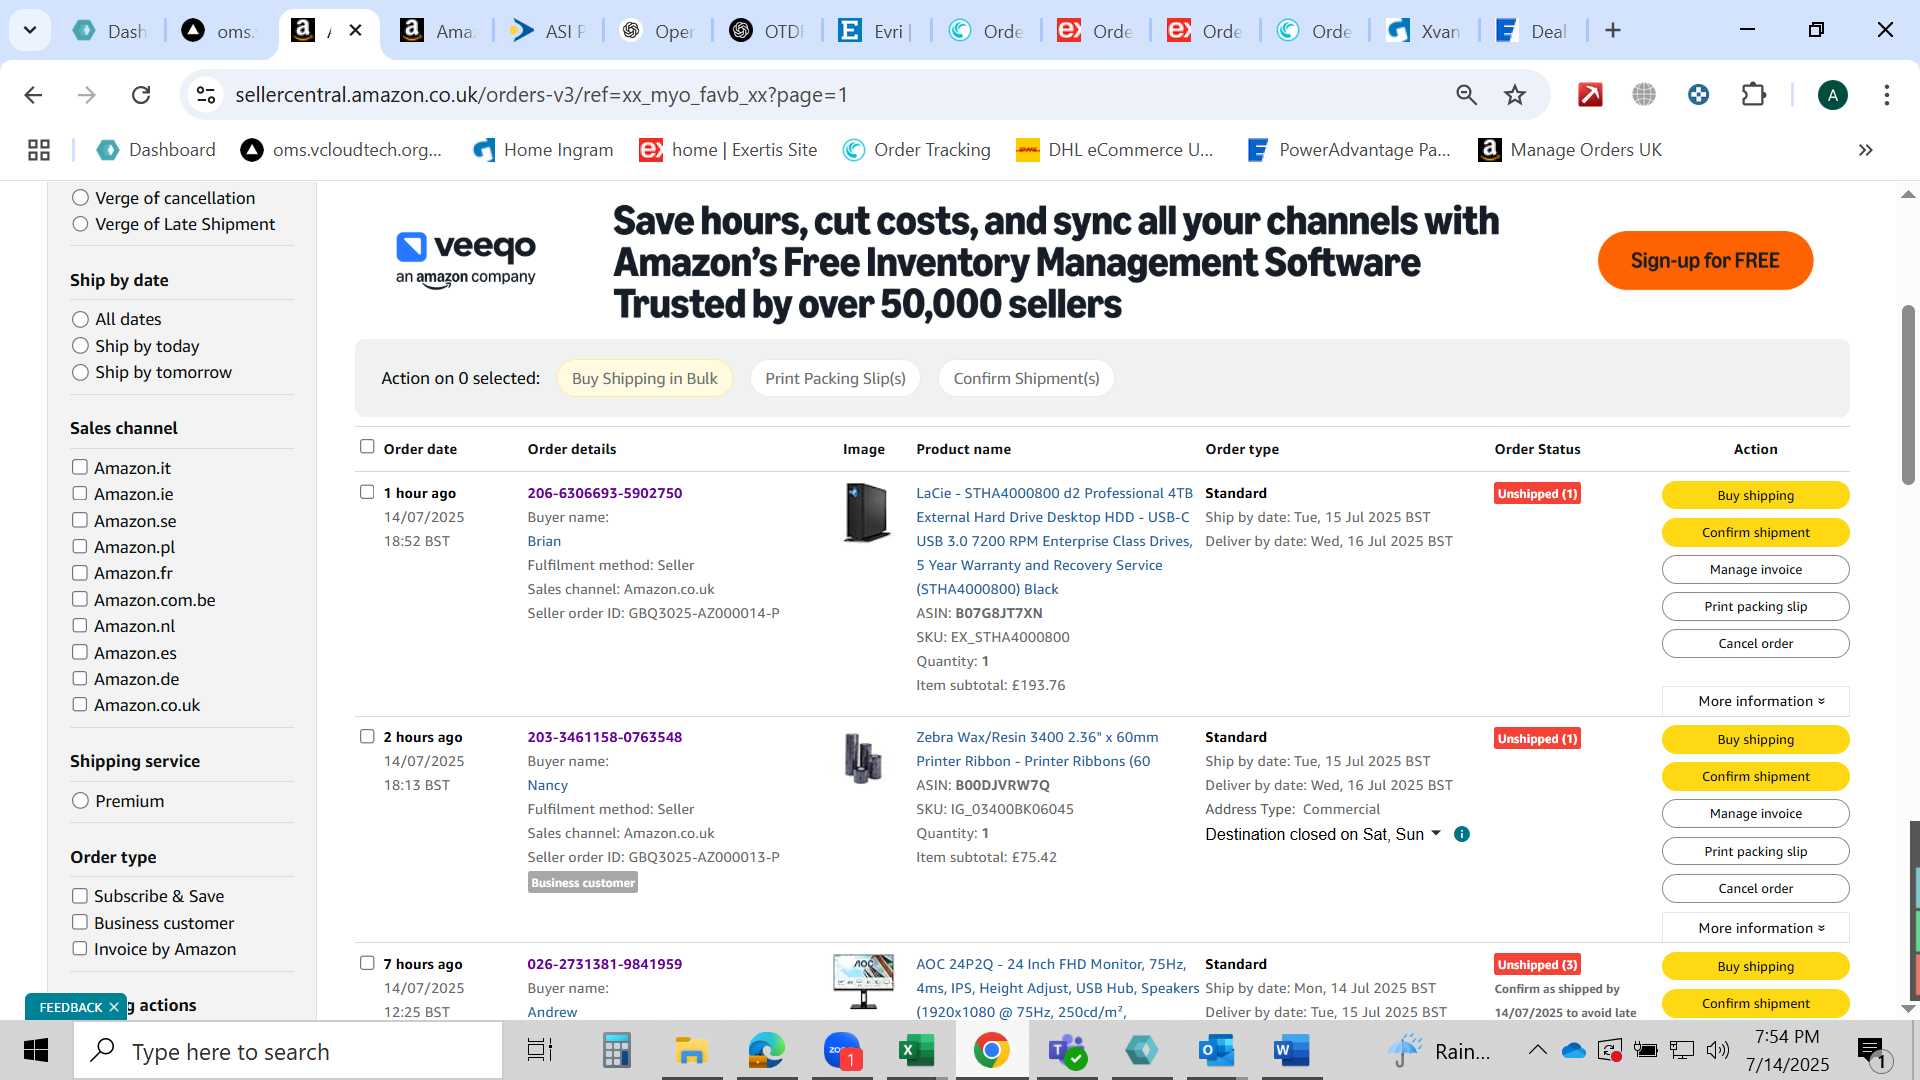Open the notification center icon
The height and width of the screenshot is (1080, 1920).
pos(1871,1051)
